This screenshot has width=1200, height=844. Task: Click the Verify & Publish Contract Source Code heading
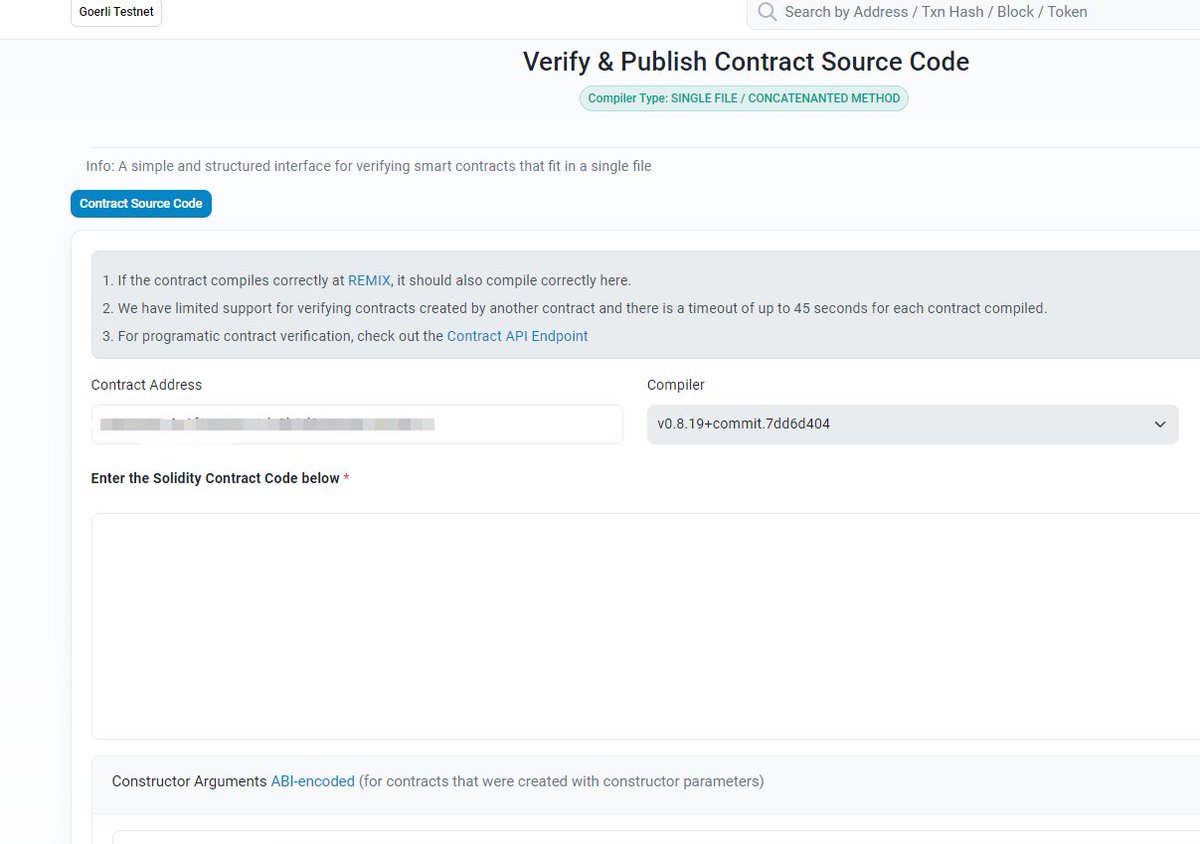(x=746, y=61)
